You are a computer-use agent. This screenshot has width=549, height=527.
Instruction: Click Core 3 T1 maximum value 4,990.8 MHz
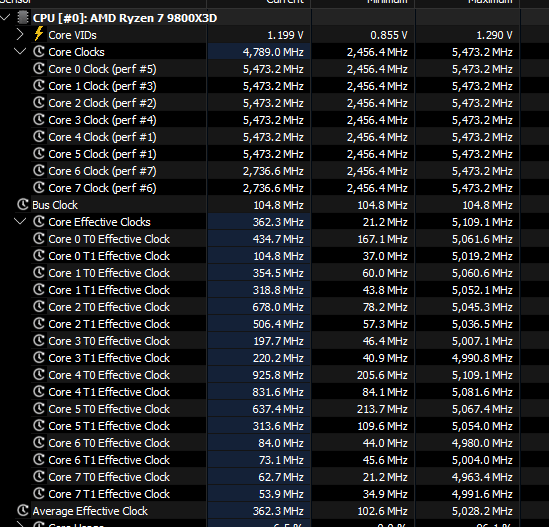[482, 358]
